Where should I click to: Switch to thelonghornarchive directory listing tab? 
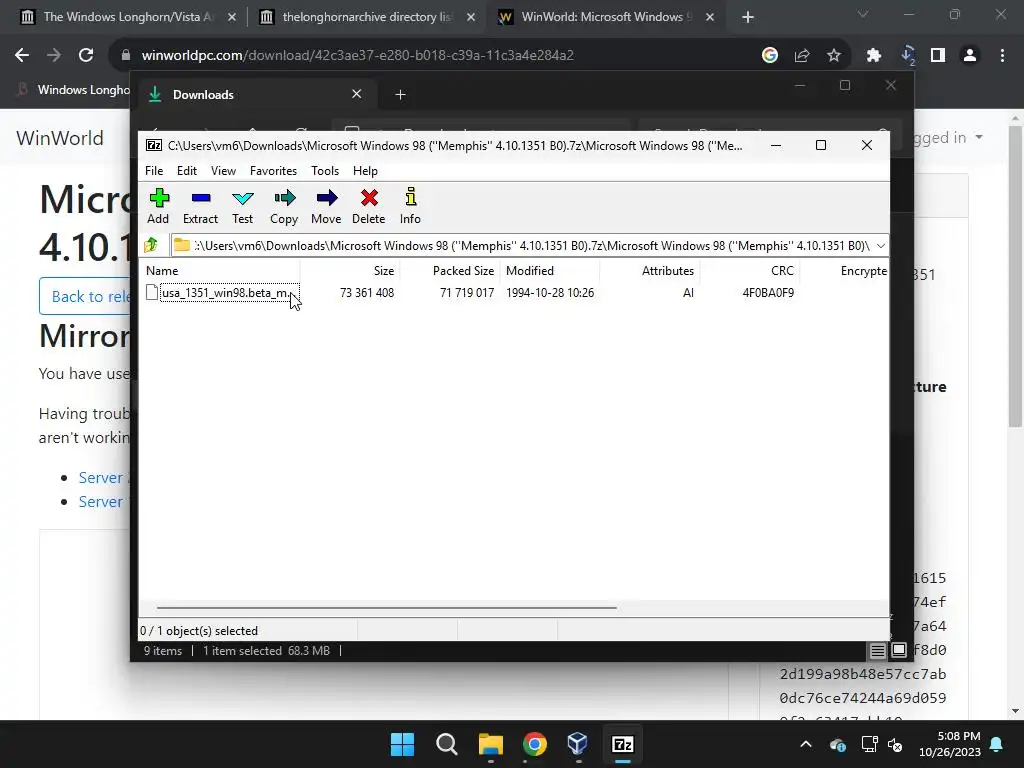click(366, 17)
